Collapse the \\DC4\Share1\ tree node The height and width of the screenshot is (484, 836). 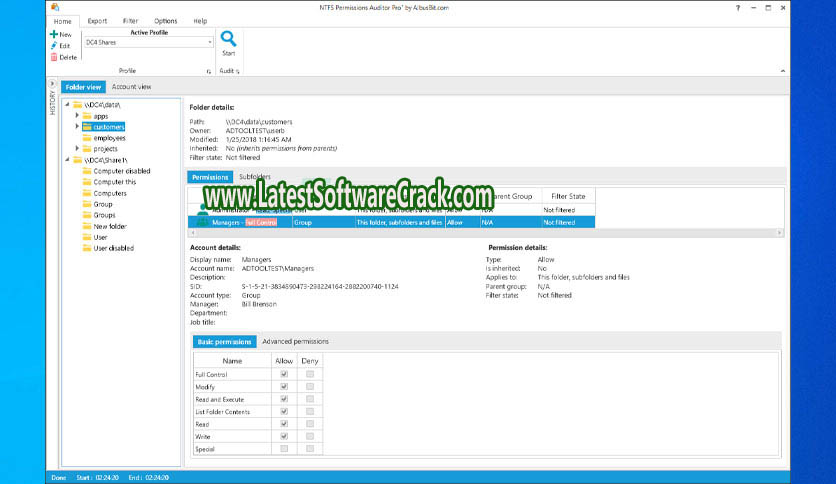click(x=68, y=160)
